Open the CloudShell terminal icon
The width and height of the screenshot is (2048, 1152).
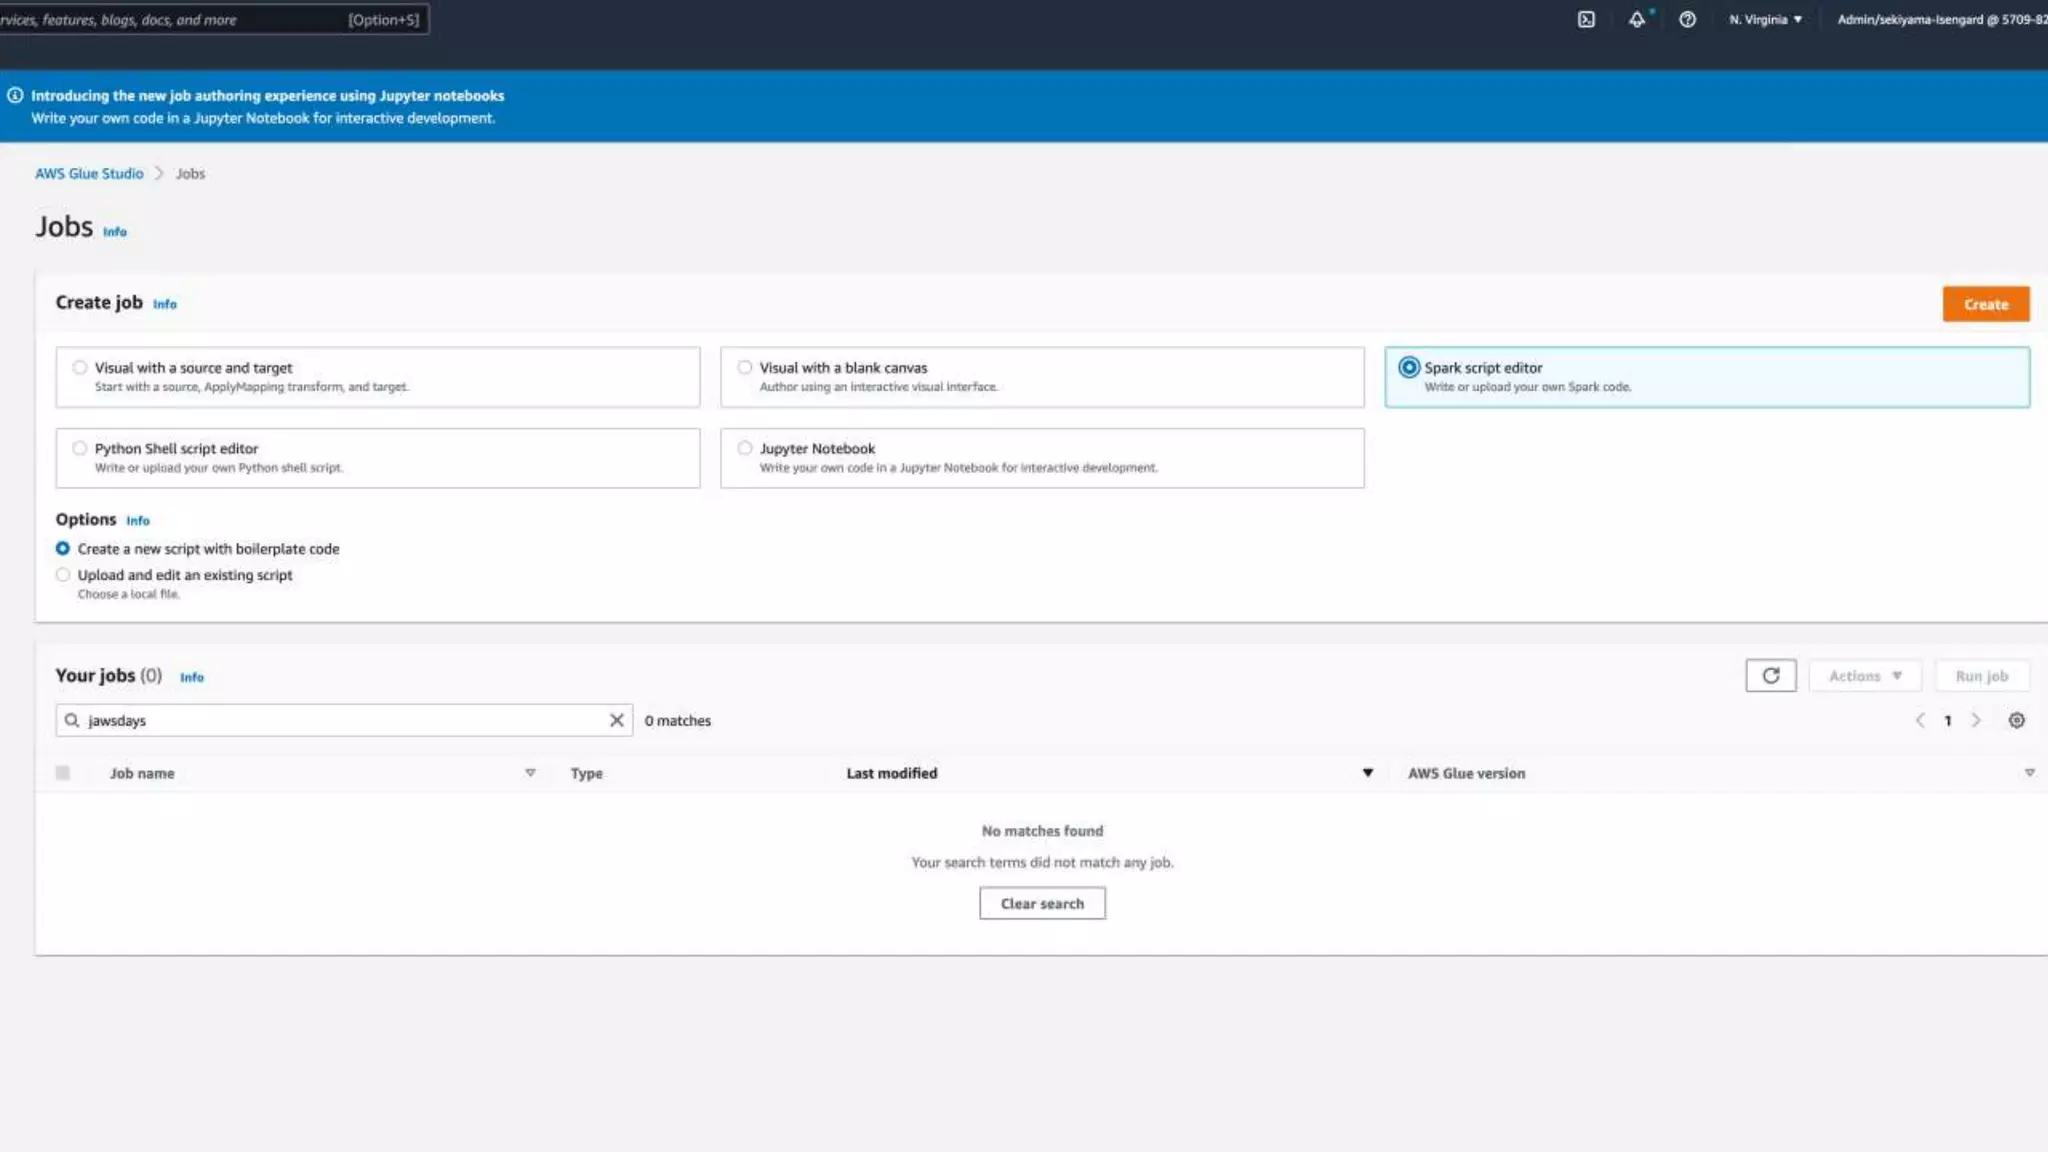(x=1586, y=19)
